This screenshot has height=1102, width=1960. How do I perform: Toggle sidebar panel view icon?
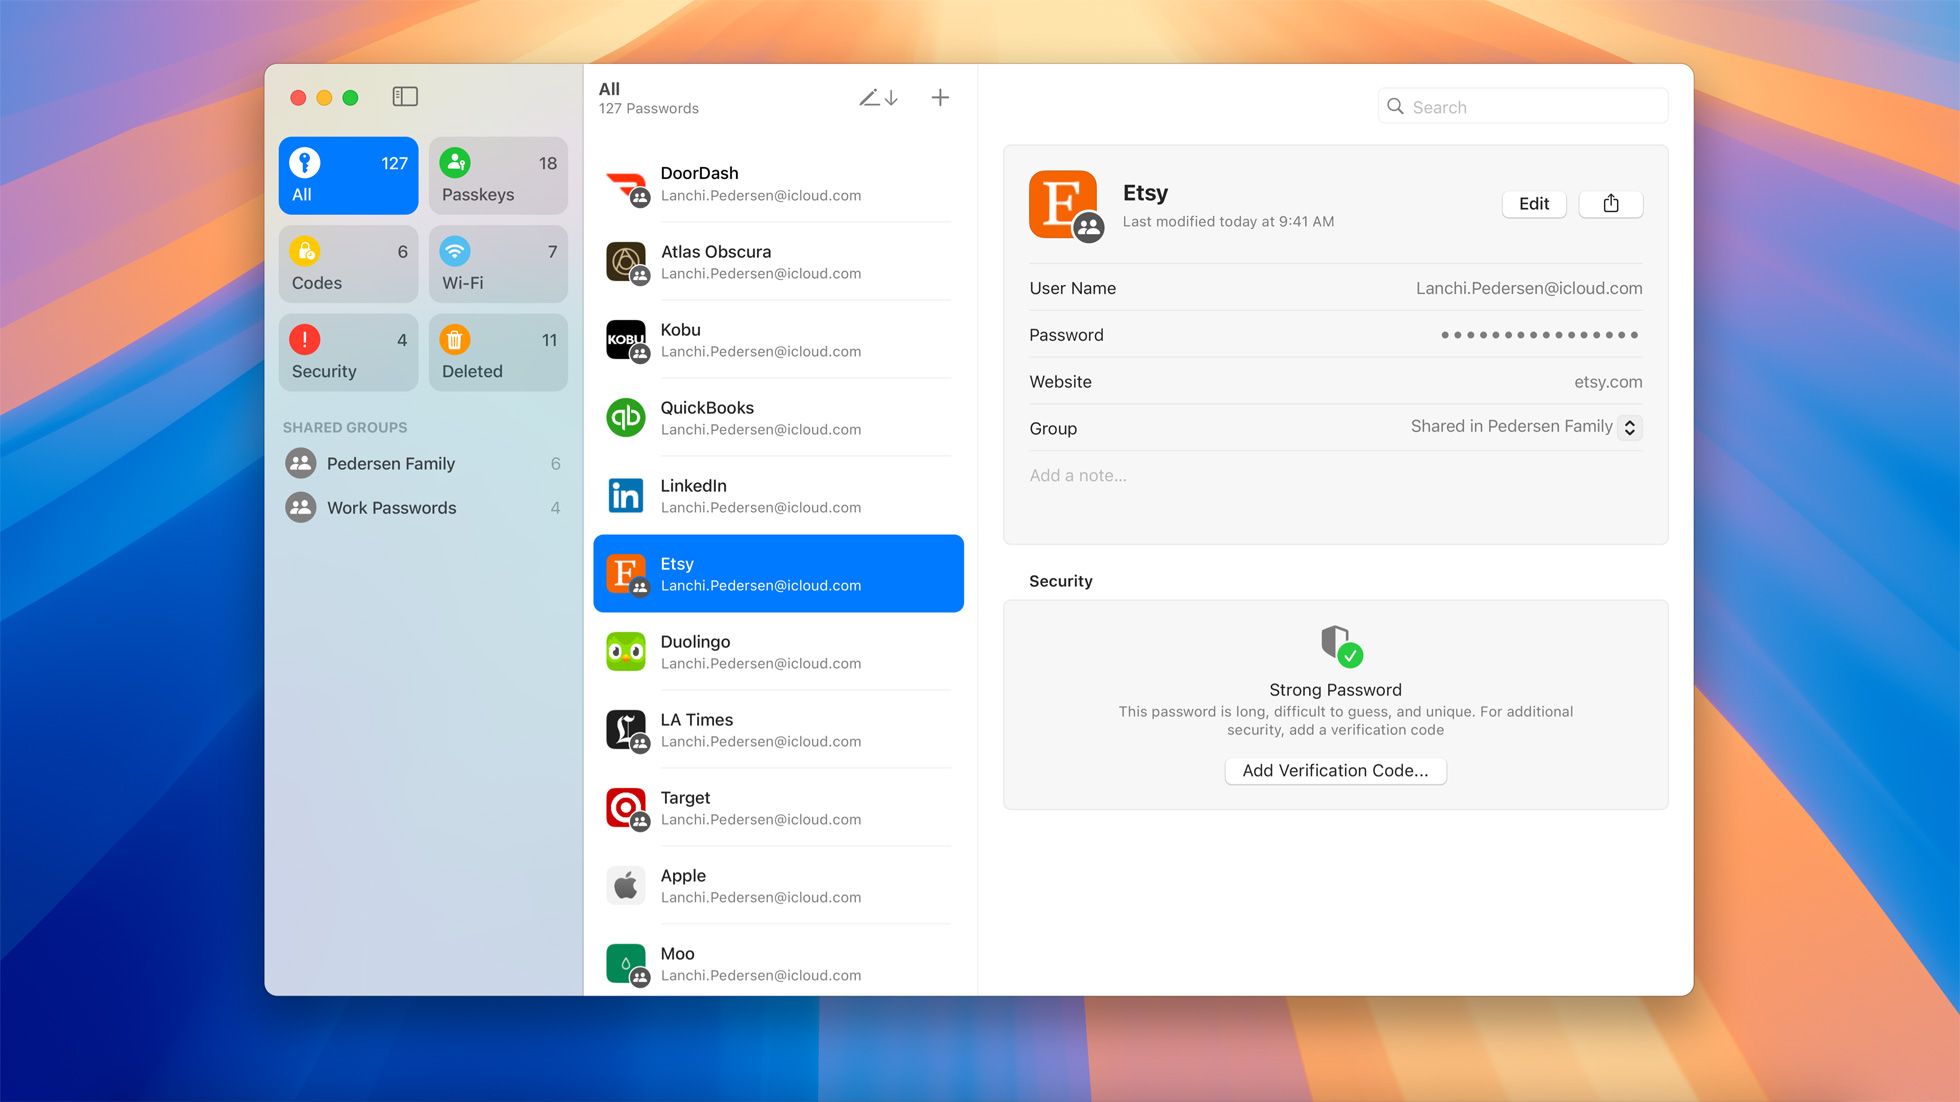[x=405, y=96]
